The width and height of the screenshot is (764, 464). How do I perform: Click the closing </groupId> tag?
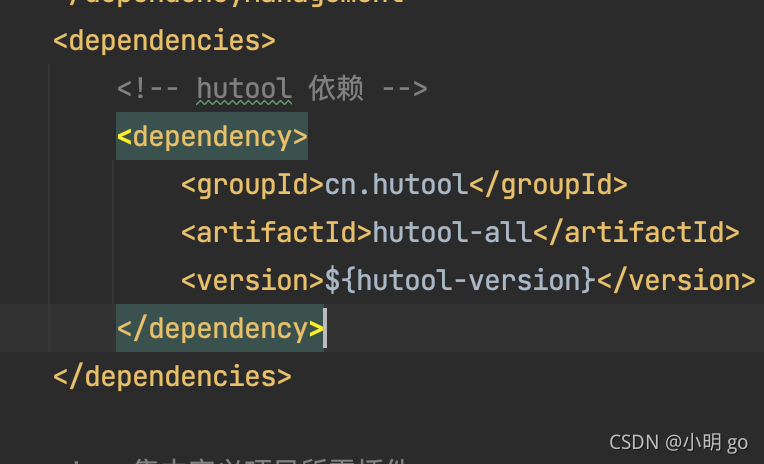coord(548,185)
